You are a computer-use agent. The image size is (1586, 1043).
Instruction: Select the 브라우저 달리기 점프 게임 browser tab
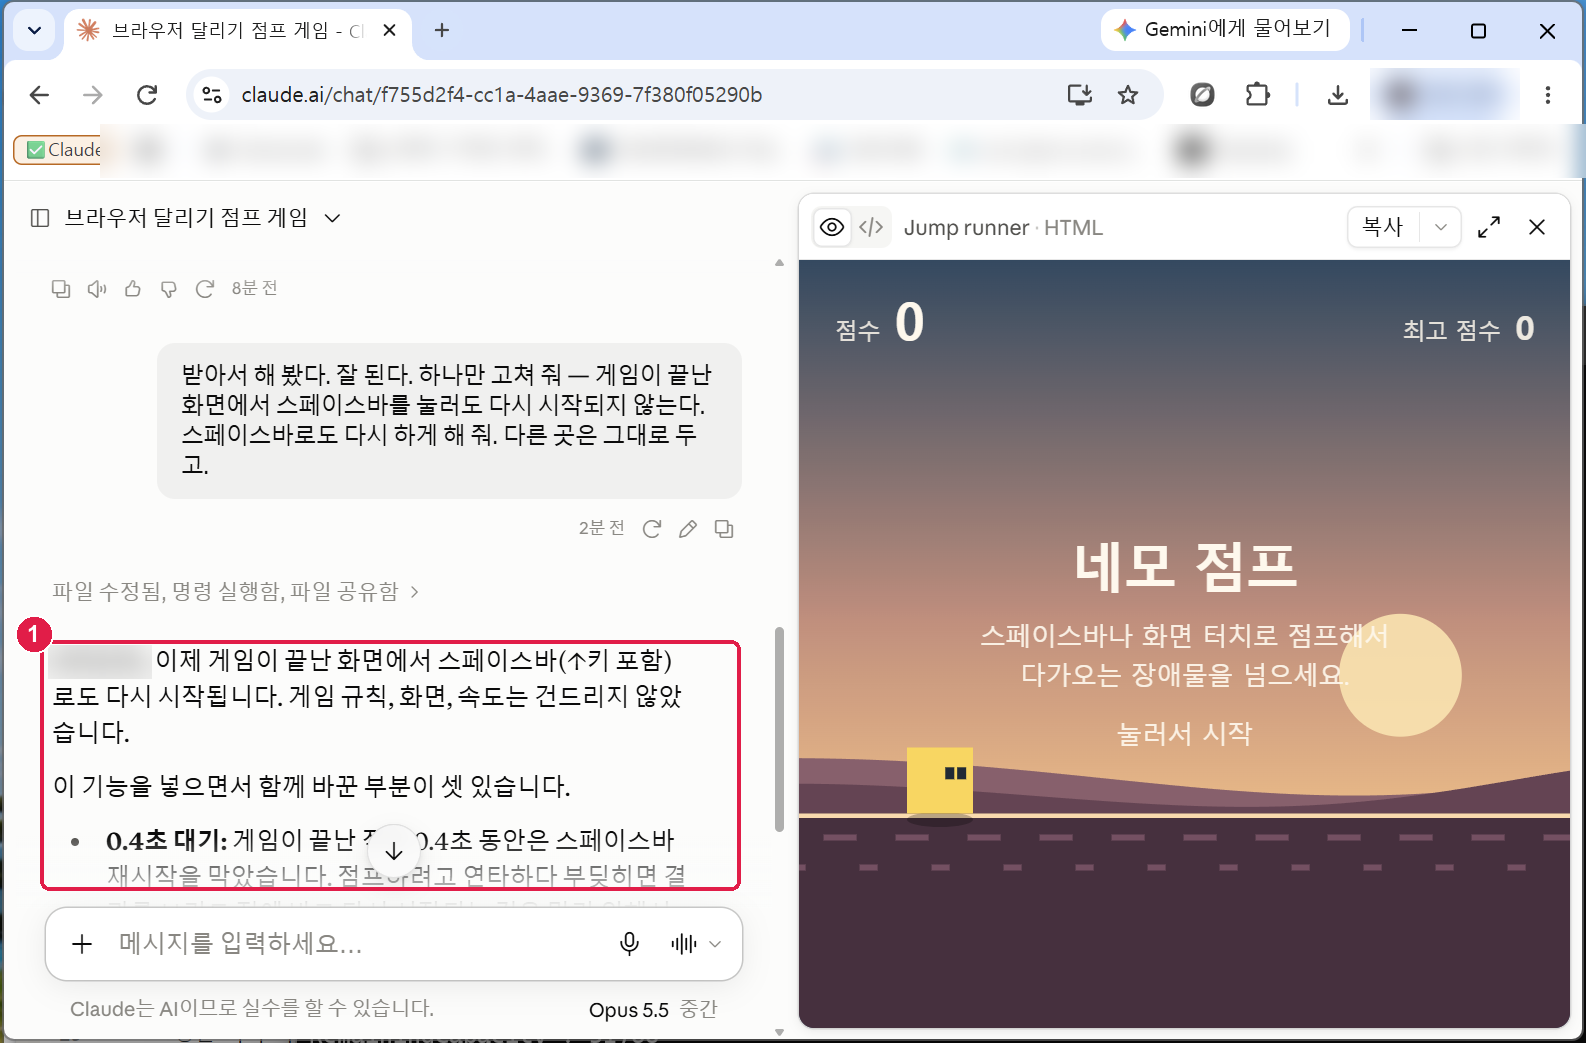coord(237,31)
